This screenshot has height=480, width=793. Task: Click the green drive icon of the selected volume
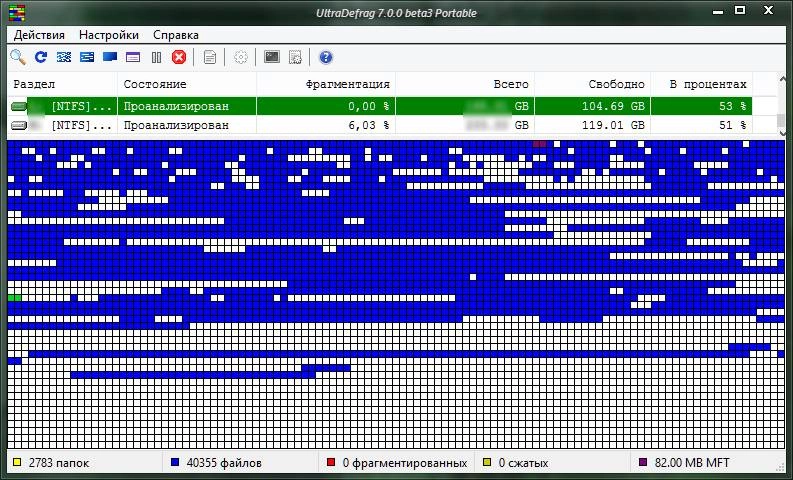click(x=19, y=106)
